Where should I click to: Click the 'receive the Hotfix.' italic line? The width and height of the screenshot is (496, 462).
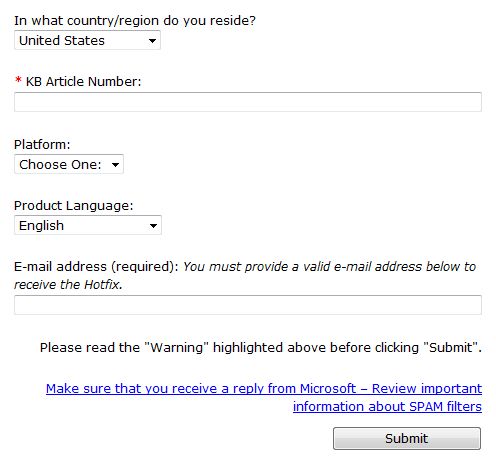[x=68, y=285]
